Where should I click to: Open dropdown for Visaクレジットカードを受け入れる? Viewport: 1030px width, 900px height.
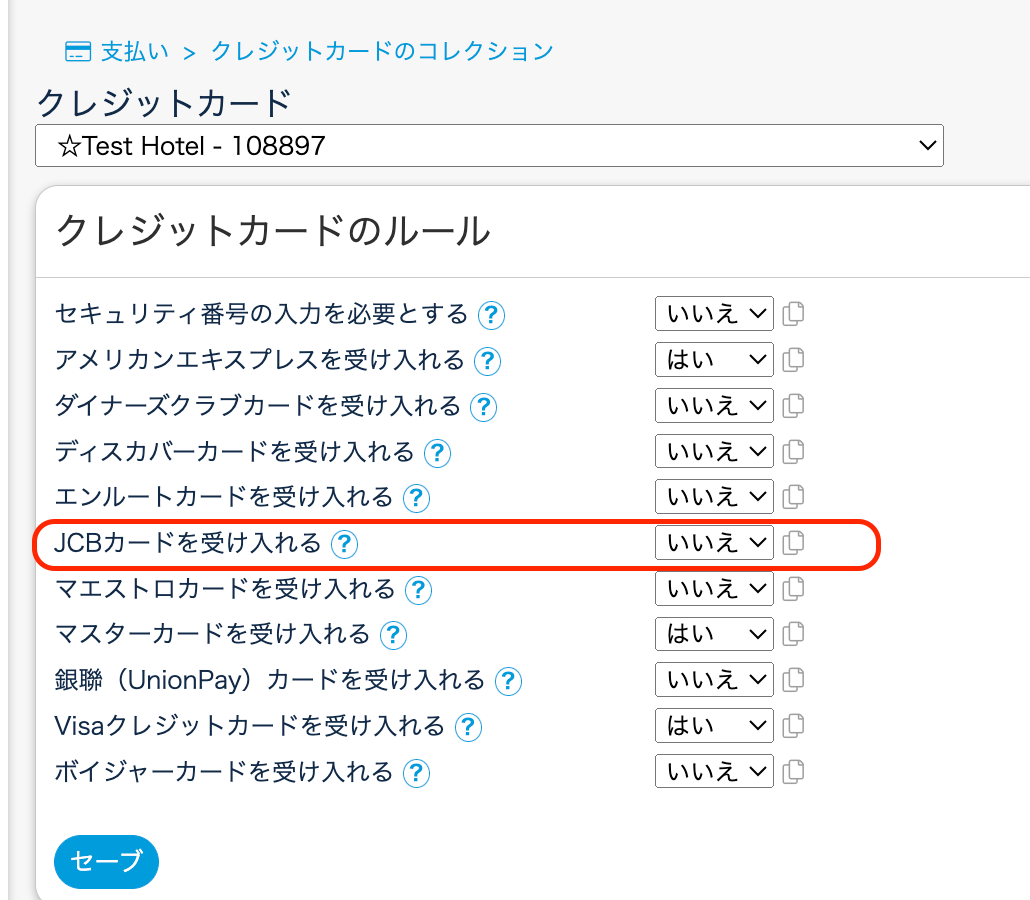(x=714, y=726)
